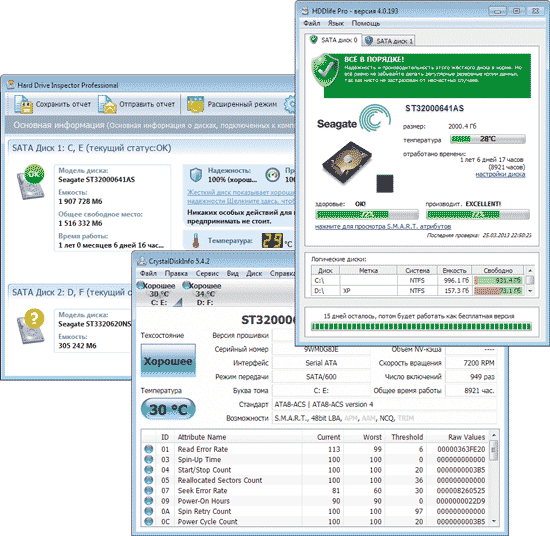Click the reliability shield icon
The height and width of the screenshot is (536, 550).
(x=196, y=175)
